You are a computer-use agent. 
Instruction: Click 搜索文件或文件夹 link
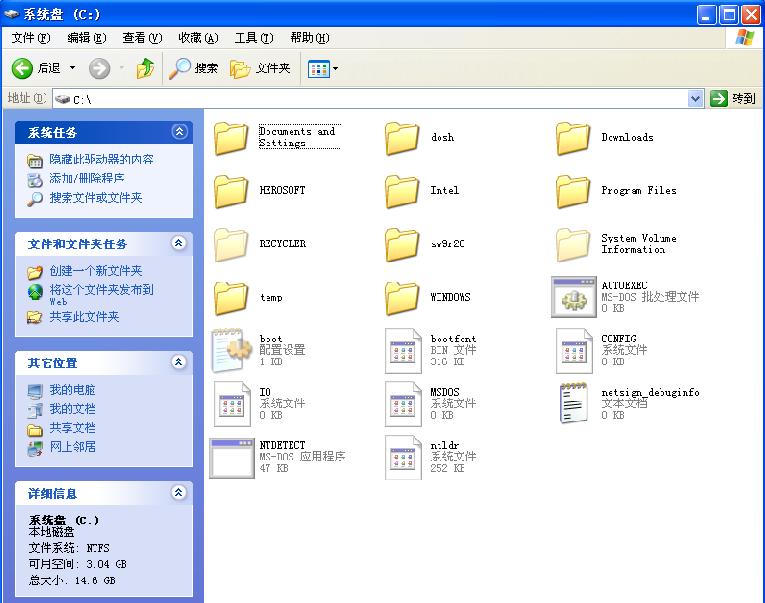click(x=96, y=198)
